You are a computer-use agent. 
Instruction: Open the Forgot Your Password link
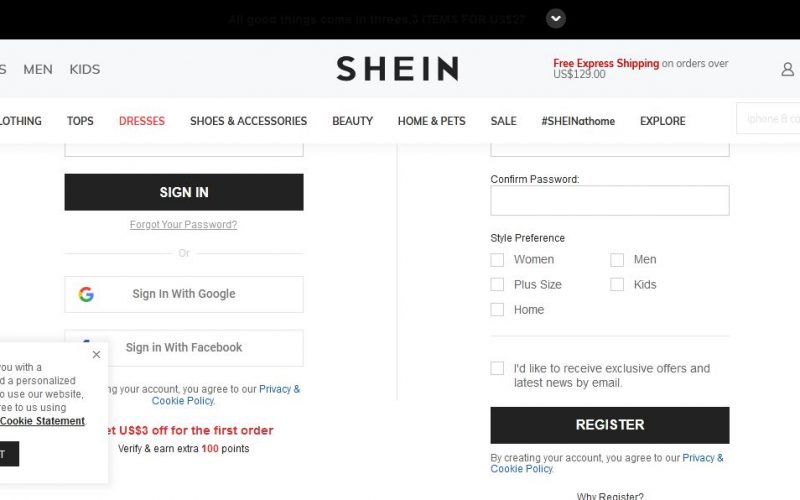(x=183, y=224)
